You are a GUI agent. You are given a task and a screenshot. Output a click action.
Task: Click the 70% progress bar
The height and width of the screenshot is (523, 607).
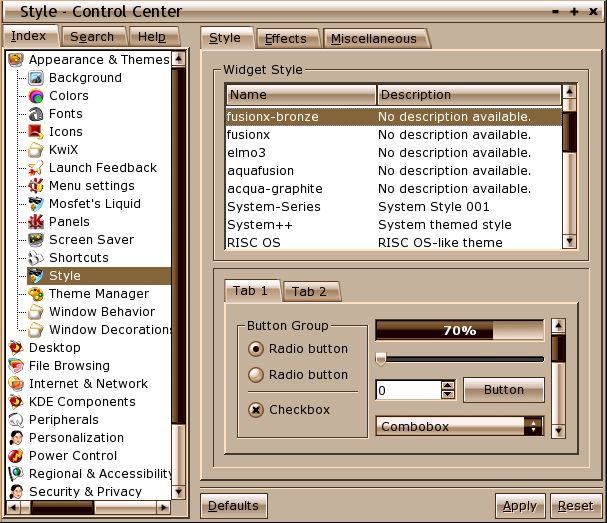pyautogui.click(x=460, y=330)
